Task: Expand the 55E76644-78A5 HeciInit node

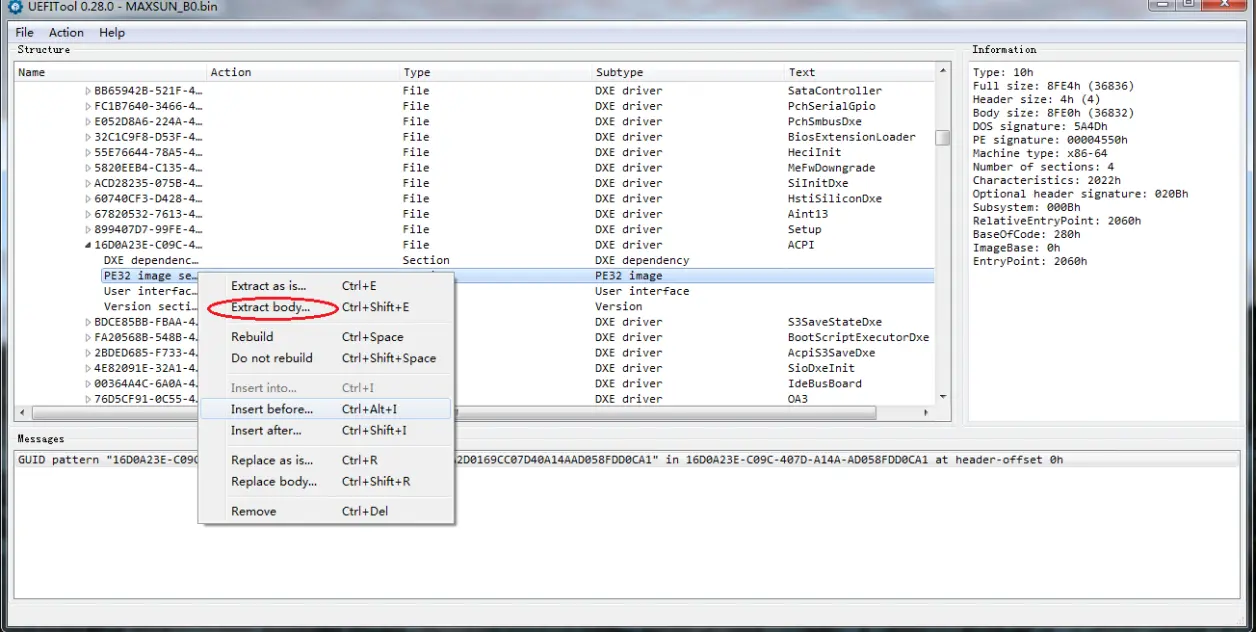Action: coord(87,152)
